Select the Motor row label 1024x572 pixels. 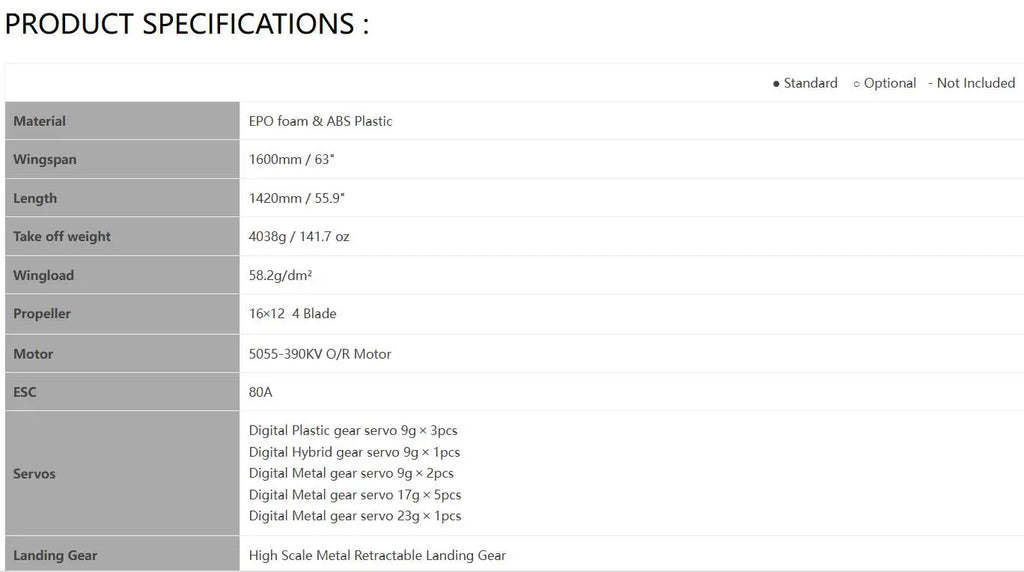33,354
